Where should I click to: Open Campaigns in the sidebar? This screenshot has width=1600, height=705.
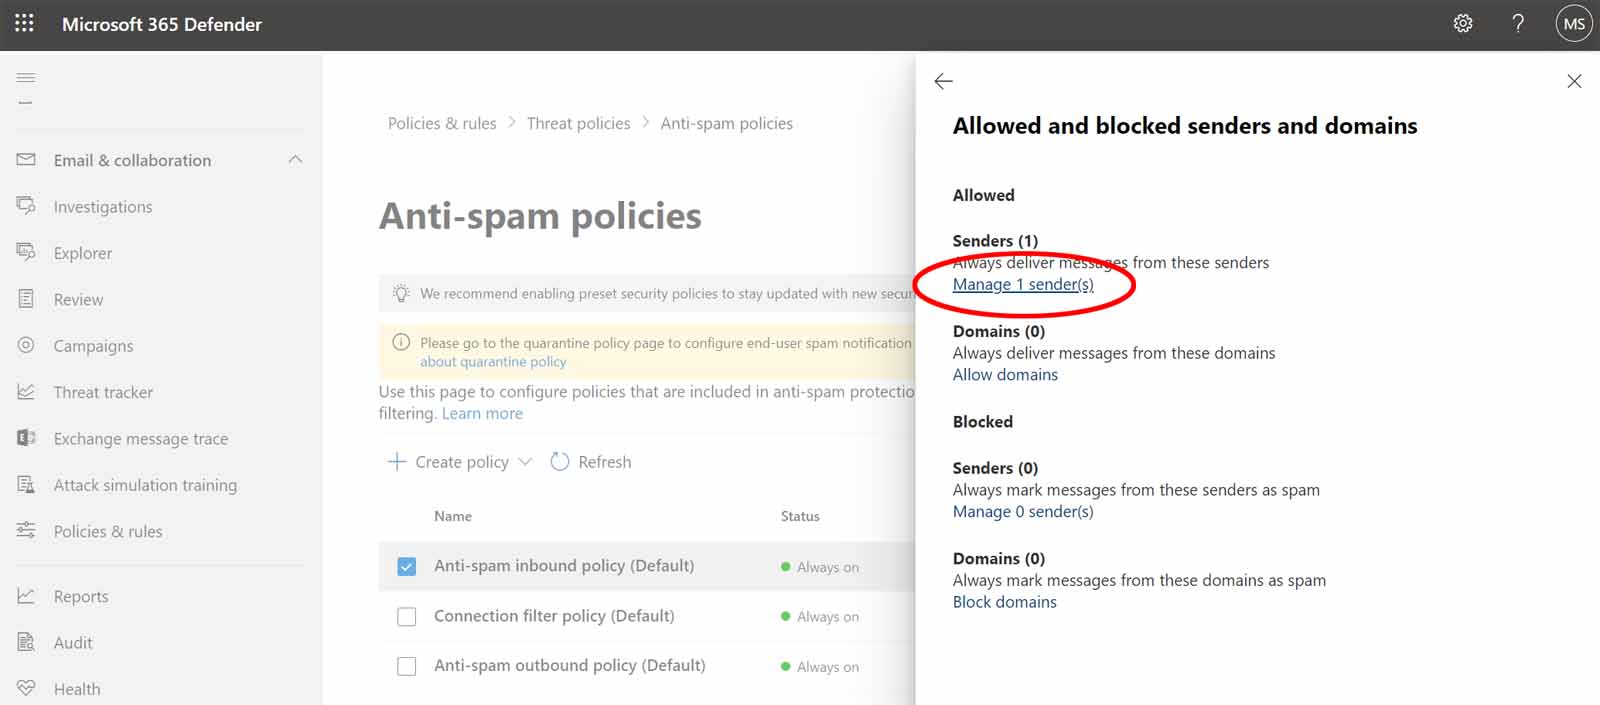[93, 346]
